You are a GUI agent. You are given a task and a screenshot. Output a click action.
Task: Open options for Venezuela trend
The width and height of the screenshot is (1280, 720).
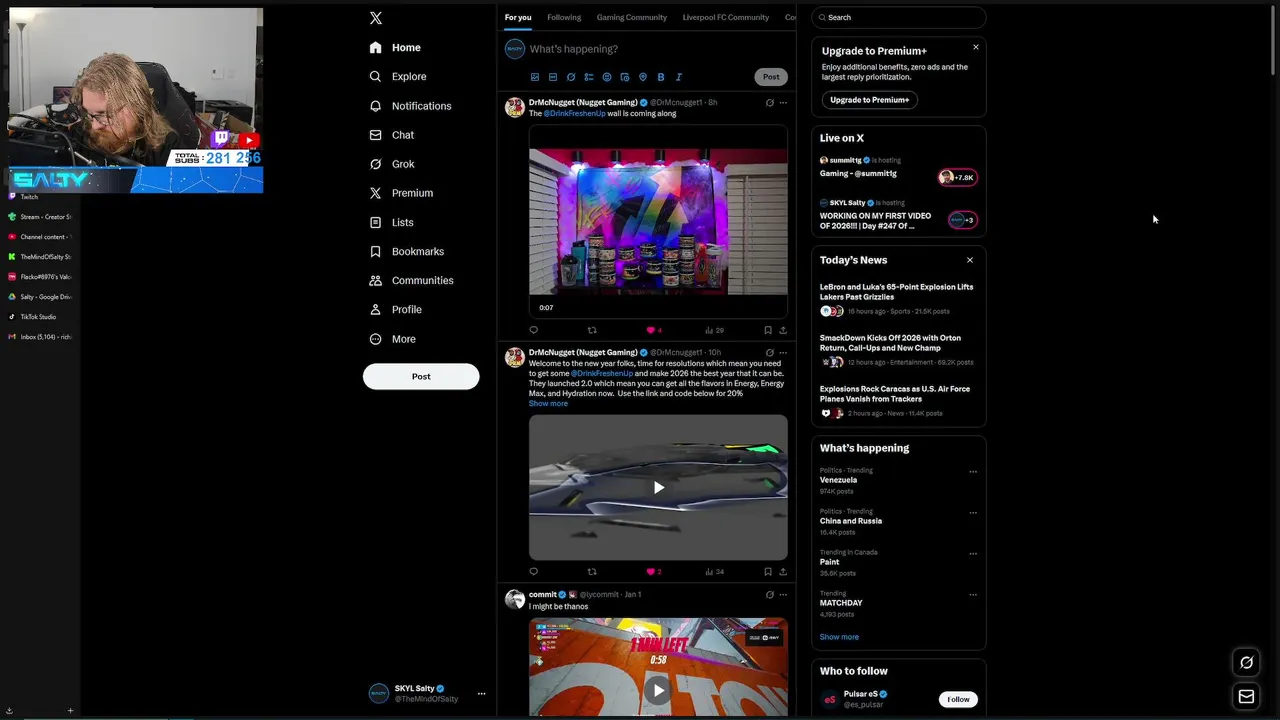pyautogui.click(x=973, y=471)
